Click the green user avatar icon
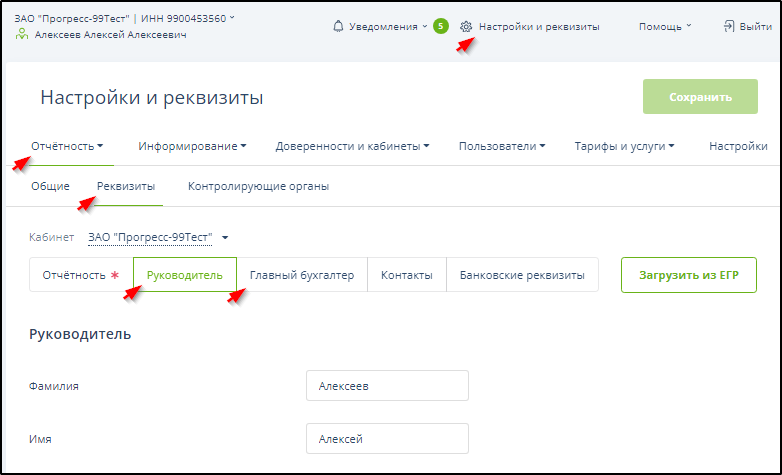The height and width of the screenshot is (475, 782). (22, 34)
